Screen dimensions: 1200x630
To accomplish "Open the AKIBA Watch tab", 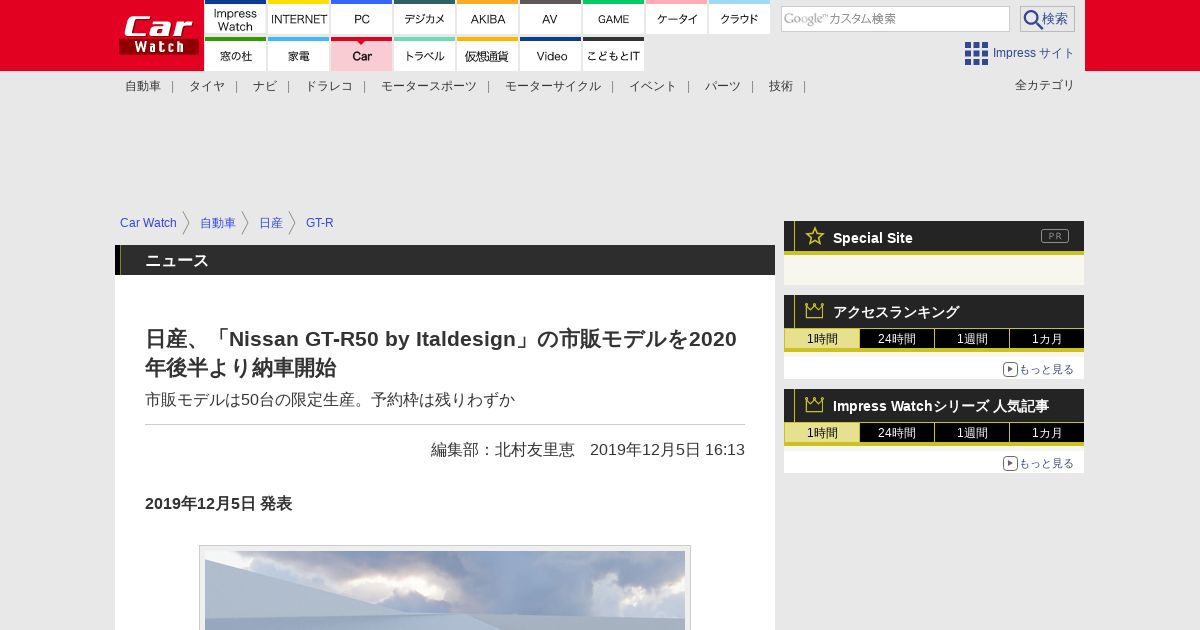I will click(488, 17).
